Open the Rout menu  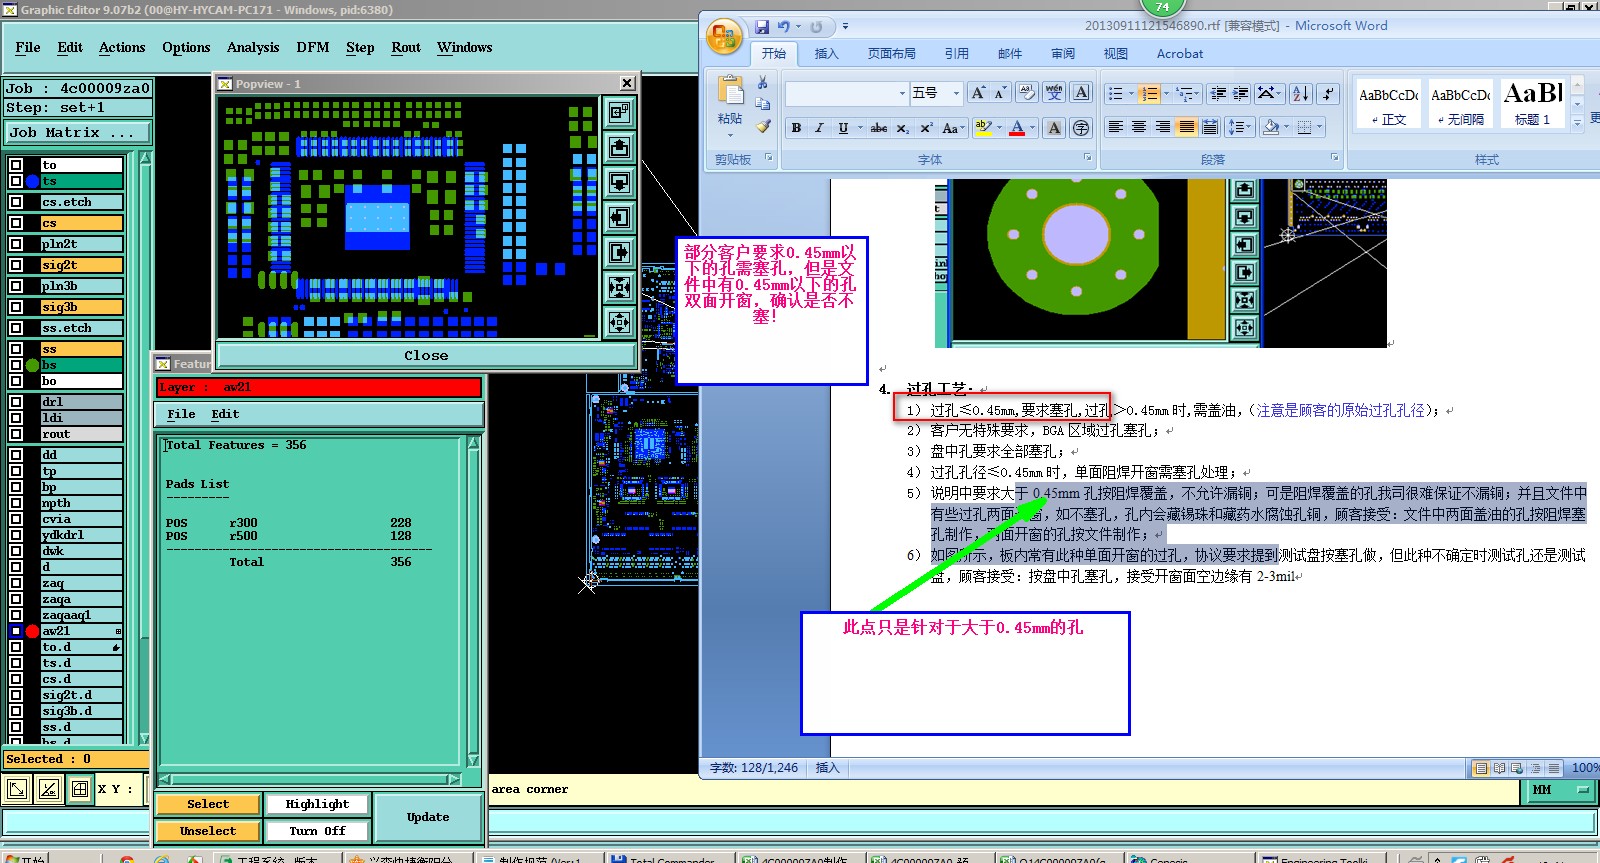tap(406, 47)
